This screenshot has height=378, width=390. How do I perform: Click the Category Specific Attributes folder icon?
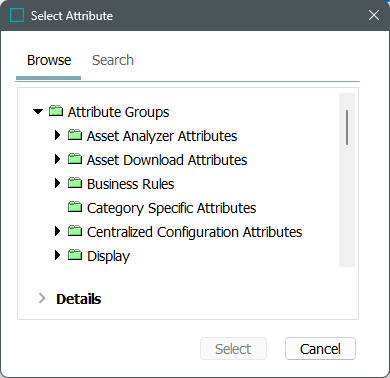point(75,207)
